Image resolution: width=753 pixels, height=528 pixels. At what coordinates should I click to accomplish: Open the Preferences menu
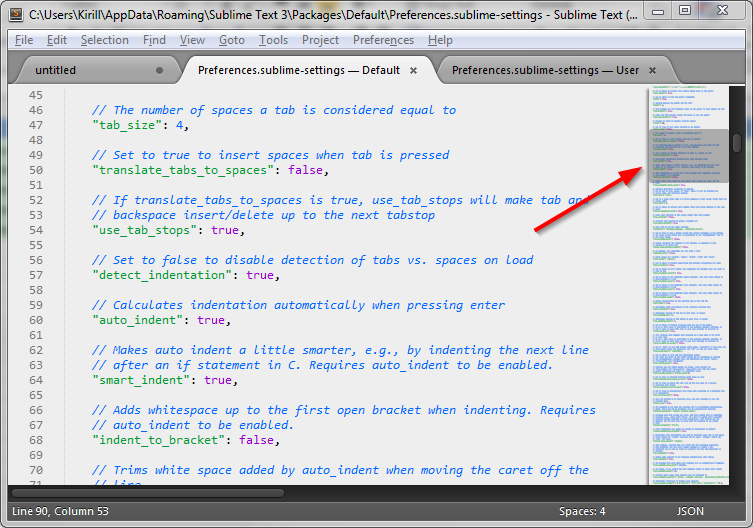pos(383,40)
